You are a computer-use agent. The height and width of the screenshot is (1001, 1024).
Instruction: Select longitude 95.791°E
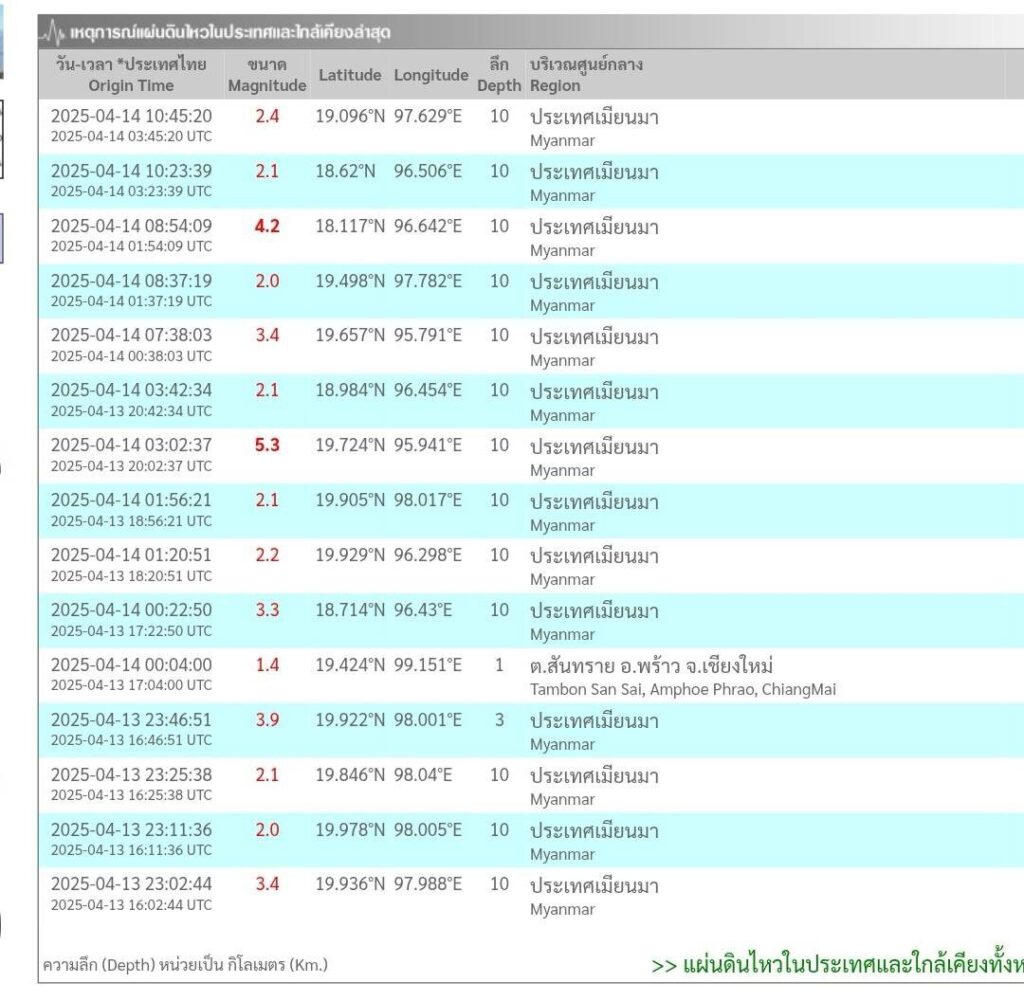(428, 335)
